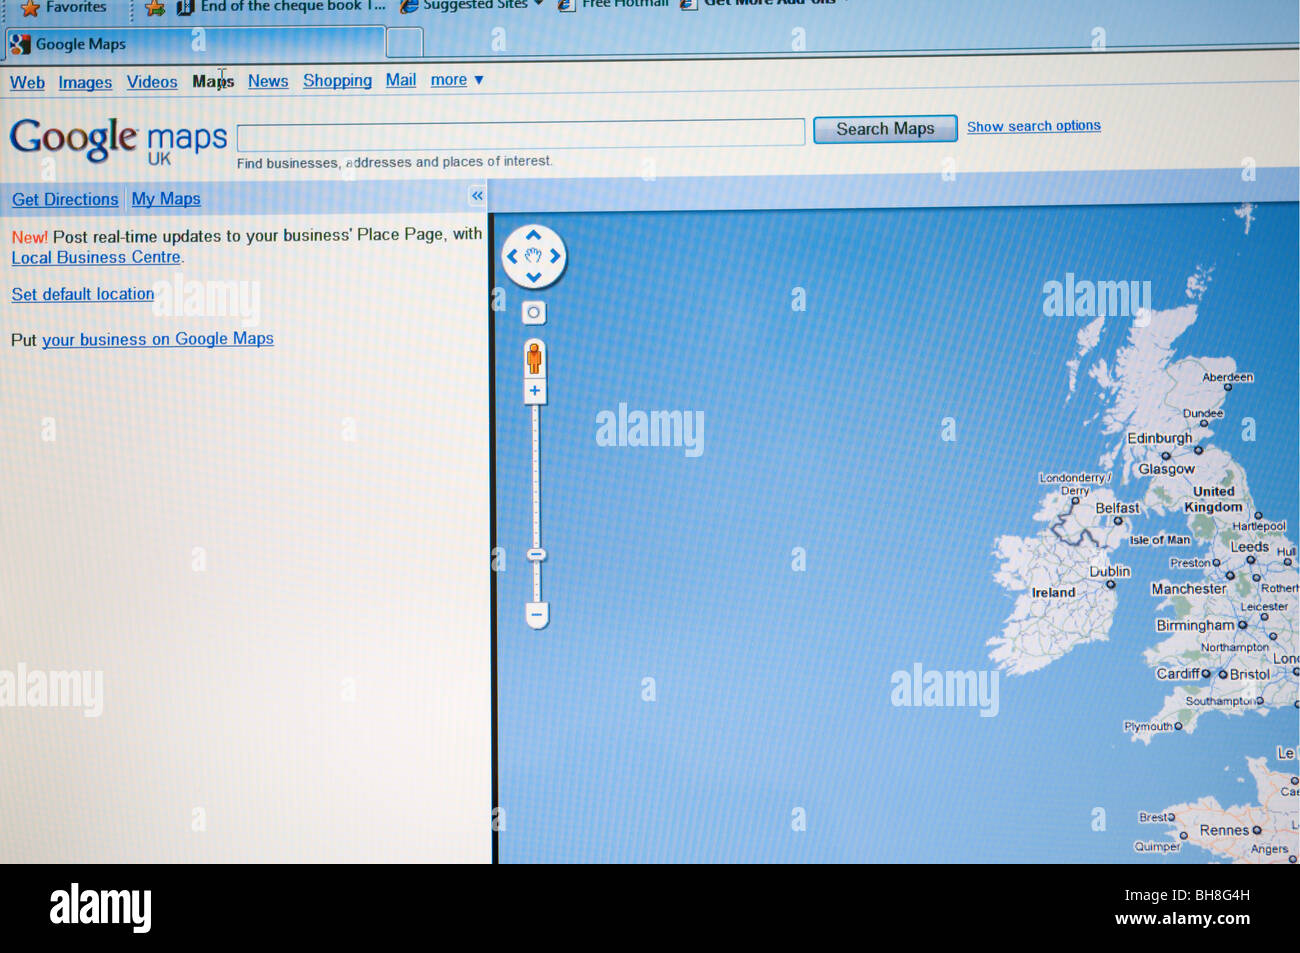Open the Shopping link

click(337, 81)
